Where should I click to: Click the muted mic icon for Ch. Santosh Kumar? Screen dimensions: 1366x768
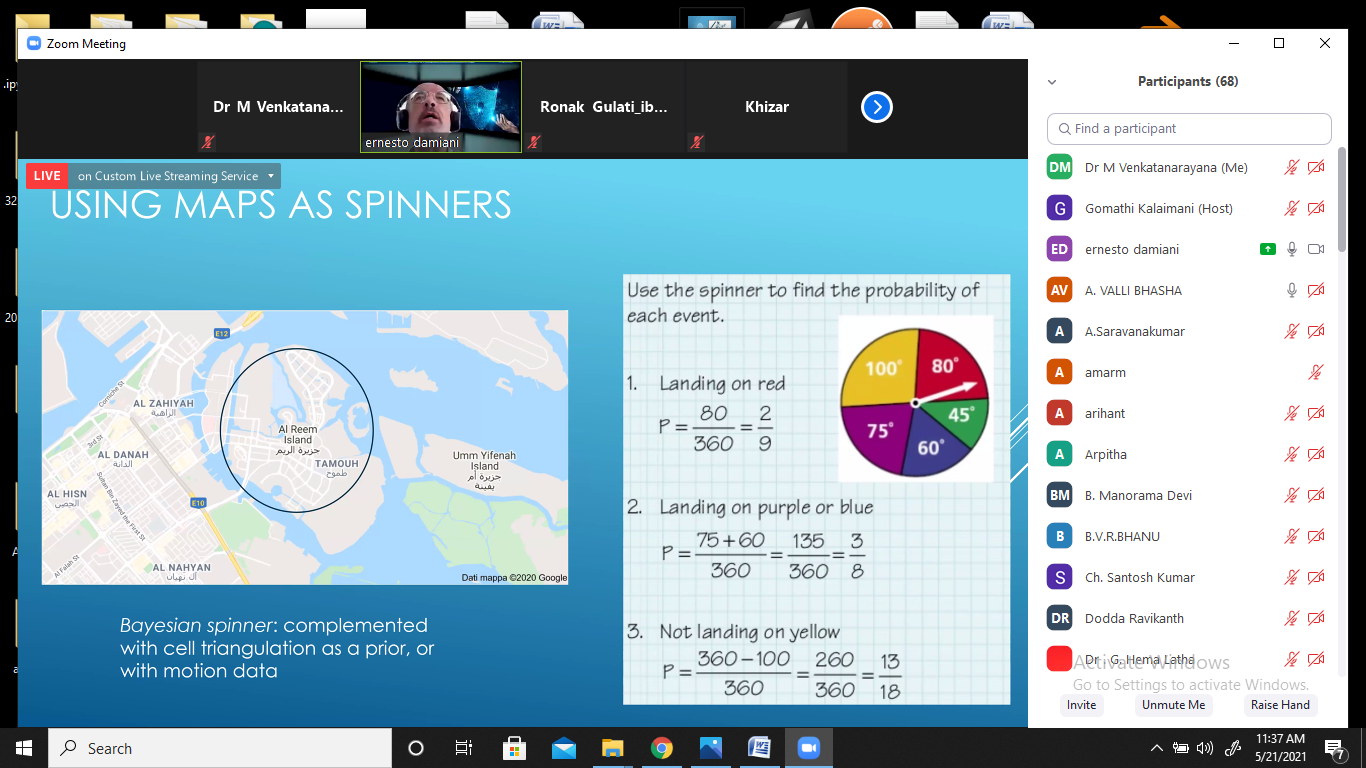pyautogui.click(x=1292, y=578)
